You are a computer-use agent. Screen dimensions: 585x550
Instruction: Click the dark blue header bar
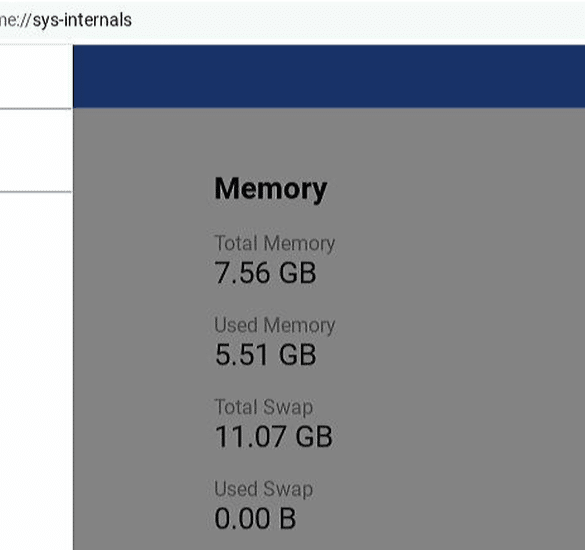(x=329, y=76)
